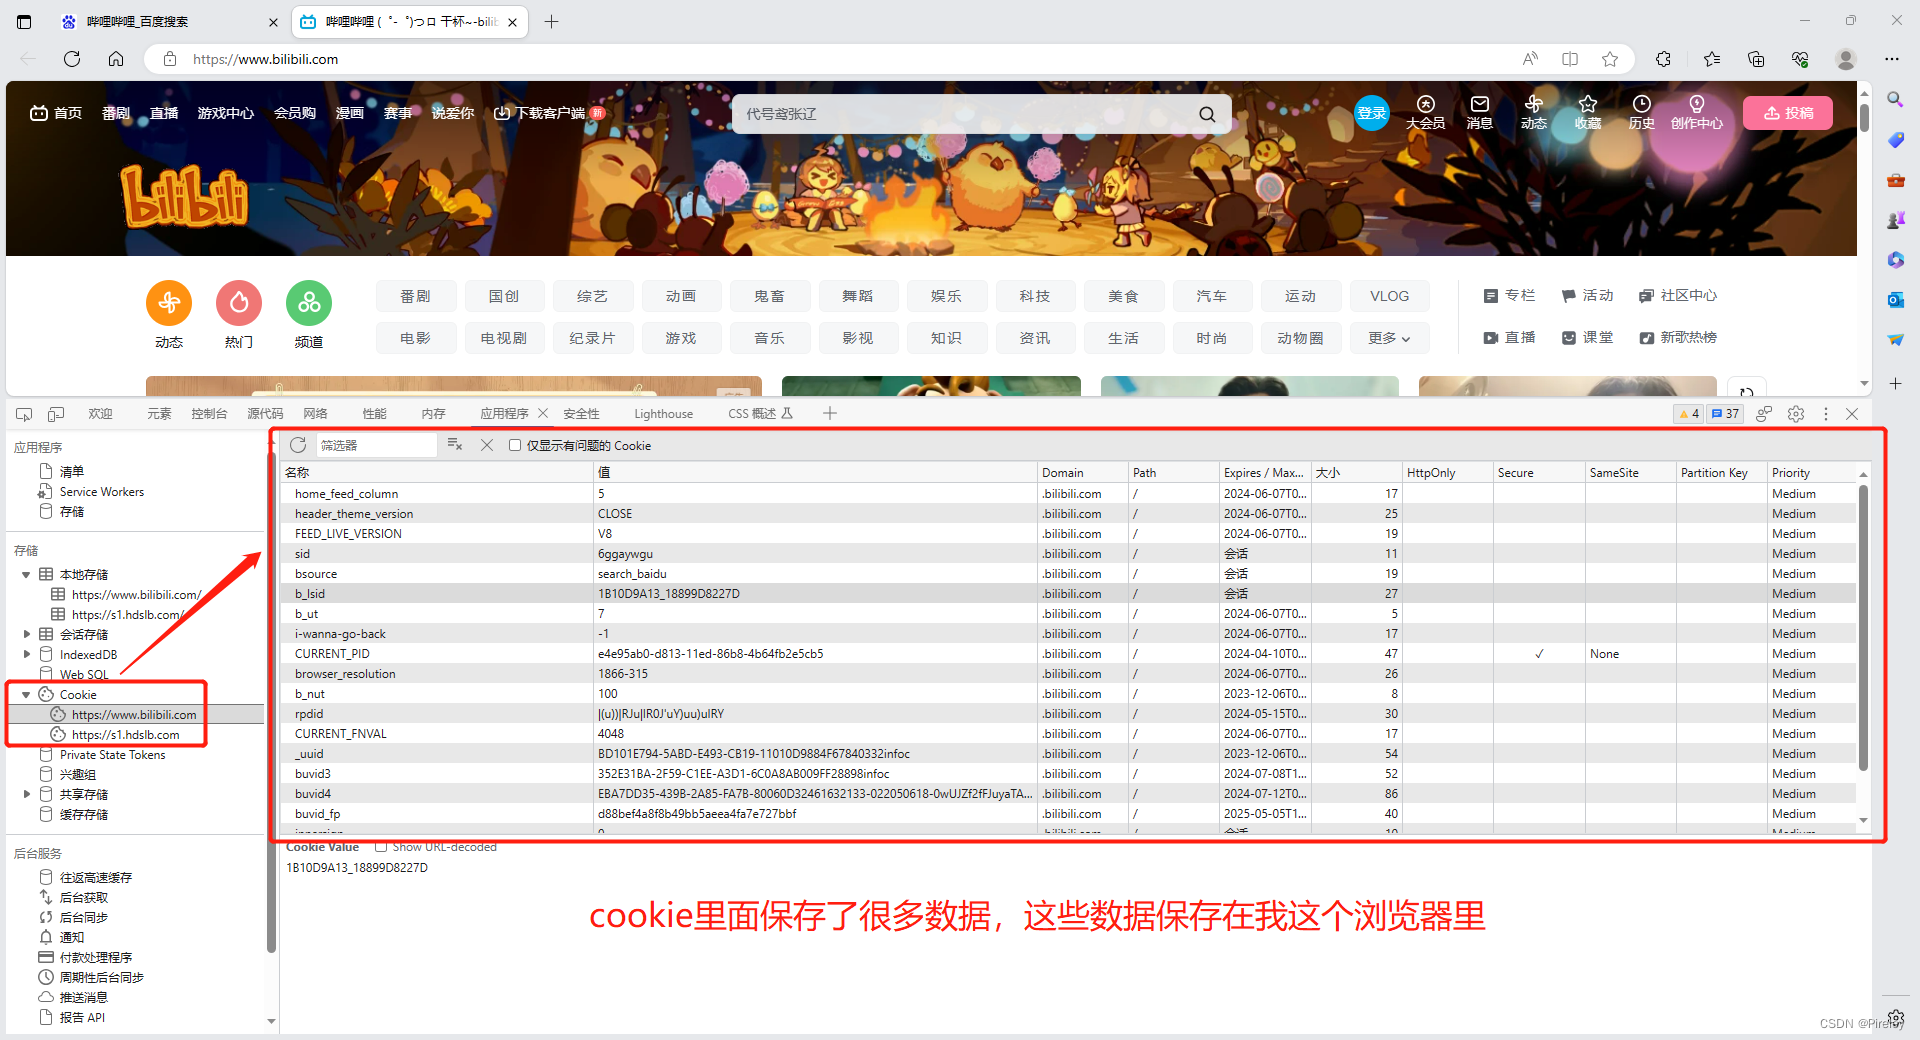
Task: Select Service Workers in sidebar
Action: coord(101,492)
